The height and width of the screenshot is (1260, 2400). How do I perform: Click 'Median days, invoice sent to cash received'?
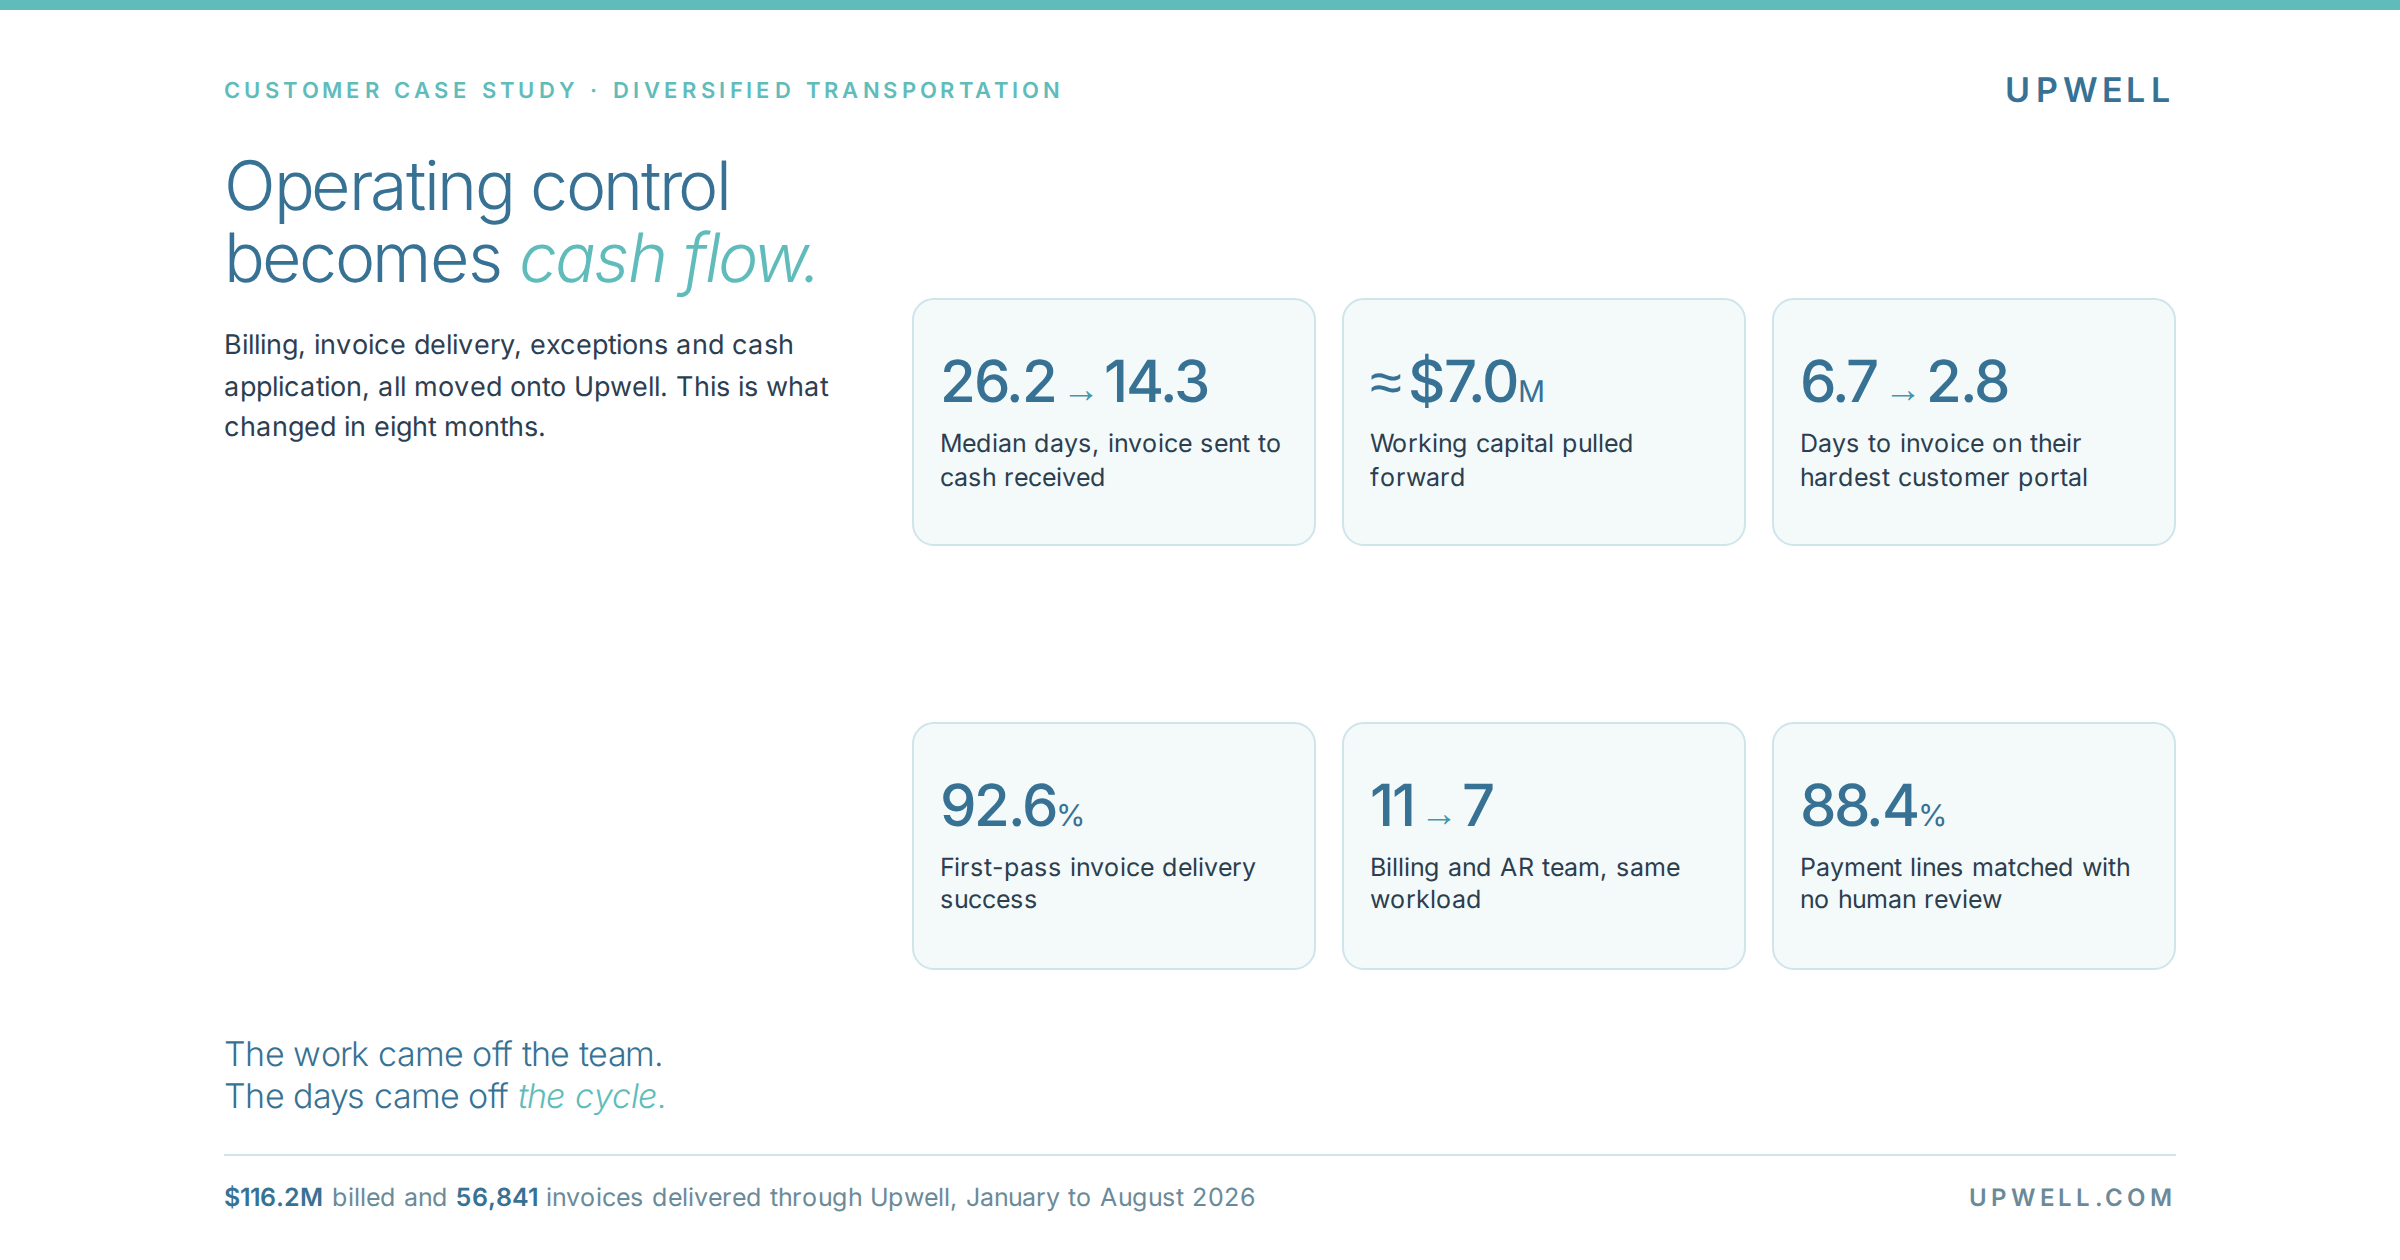pos(1110,460)
